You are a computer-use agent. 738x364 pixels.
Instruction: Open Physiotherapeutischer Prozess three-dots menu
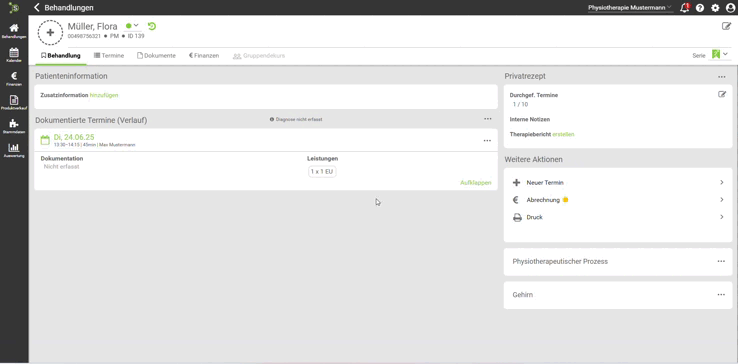pyautogui.click(x=721, y=261)
